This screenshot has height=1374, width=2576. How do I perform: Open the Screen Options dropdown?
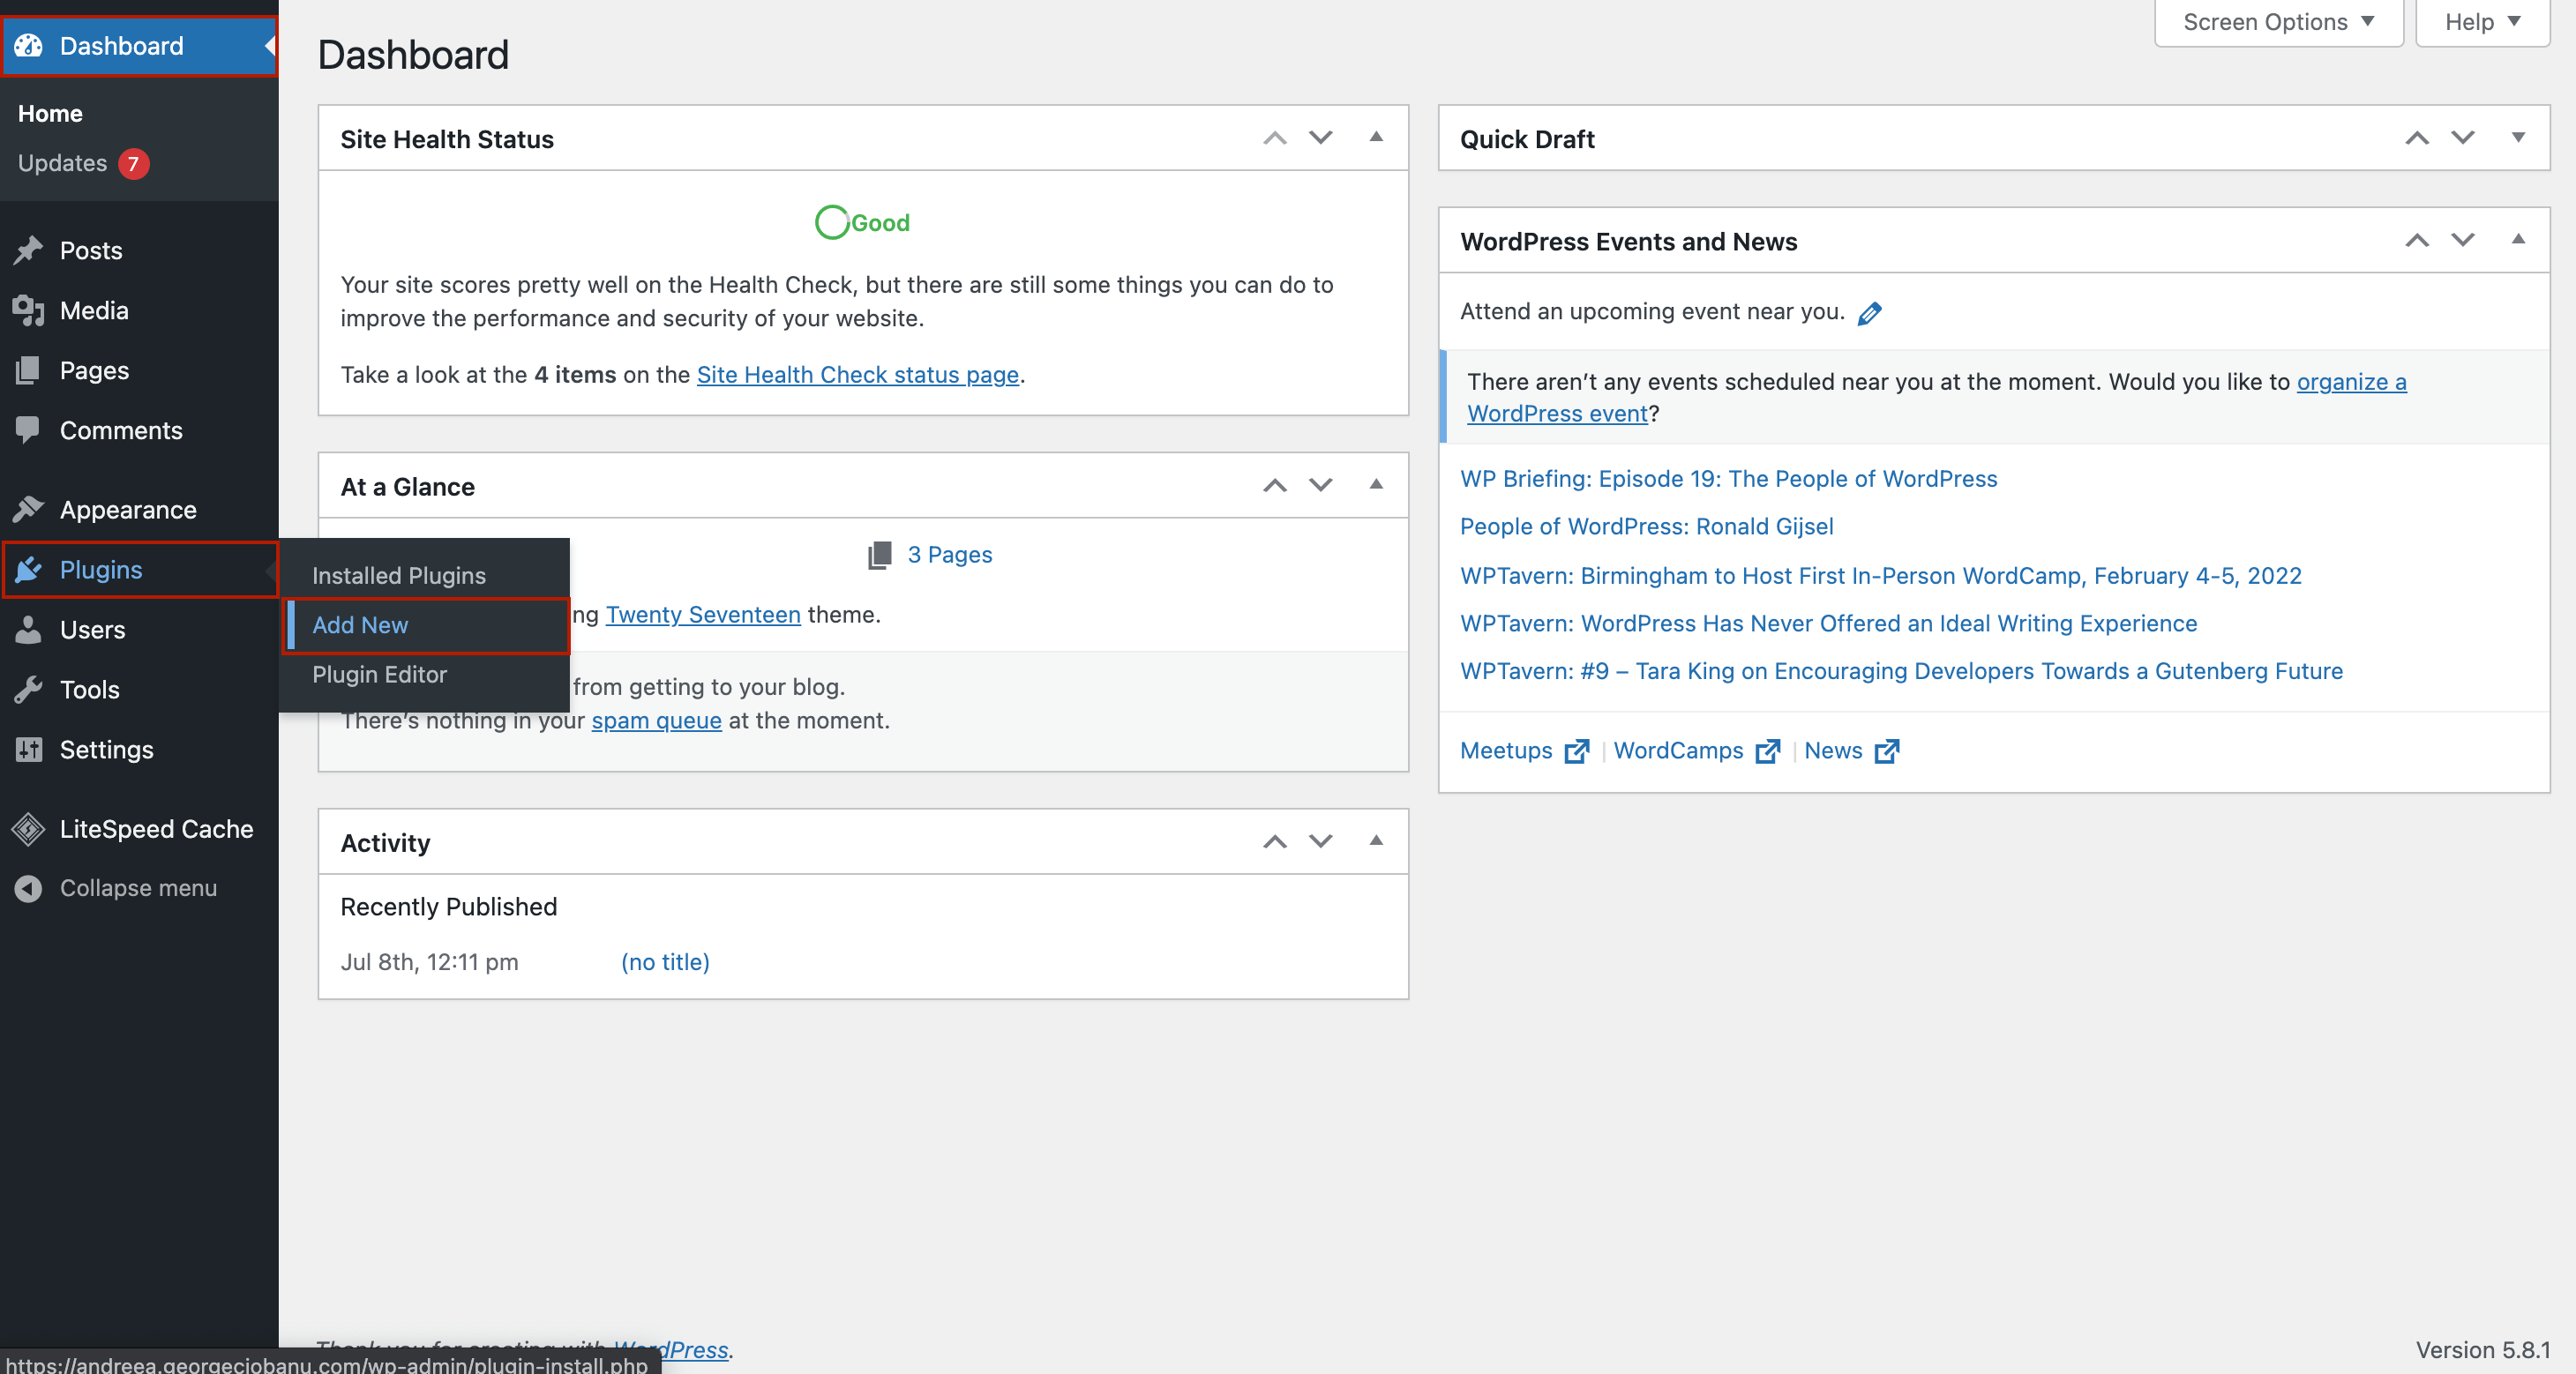click(x=2278, y=22)
